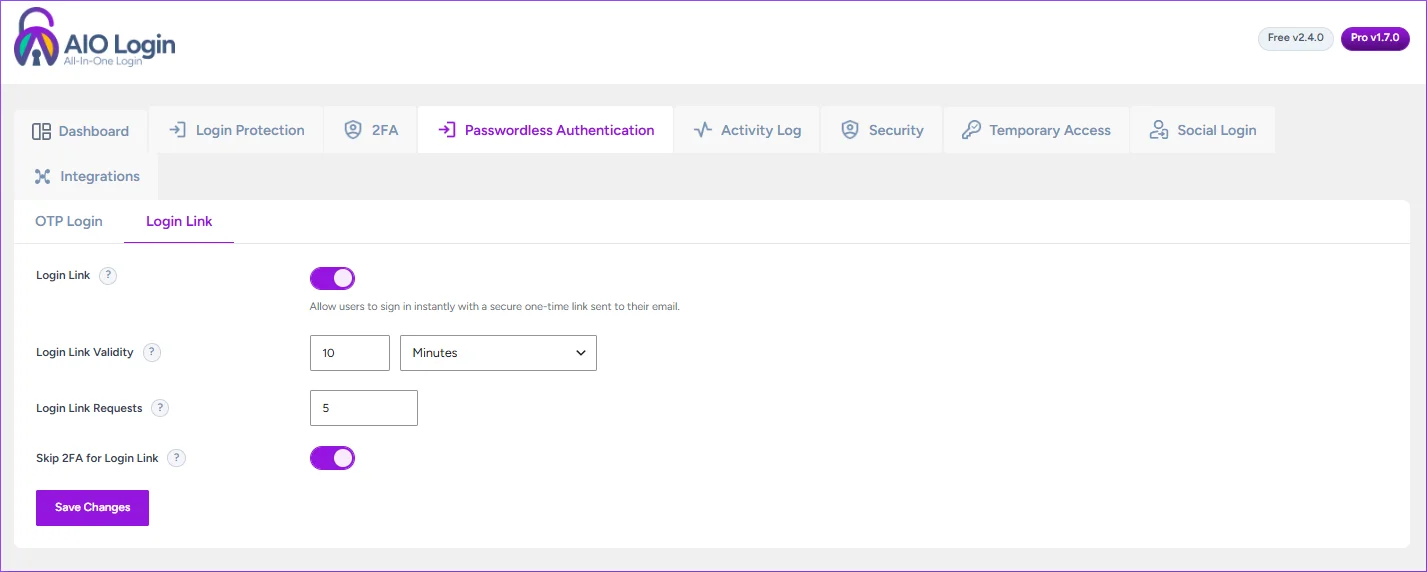Turn off Skip 2FA for Login Link
1427x572 pixels.
332,458
